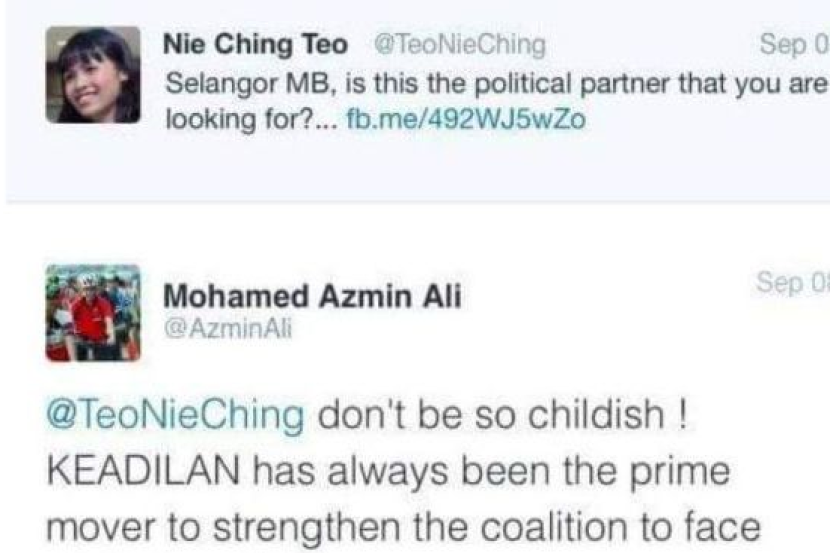Open the fb.me/492WJ5wZo link

(x=465, y=121)
